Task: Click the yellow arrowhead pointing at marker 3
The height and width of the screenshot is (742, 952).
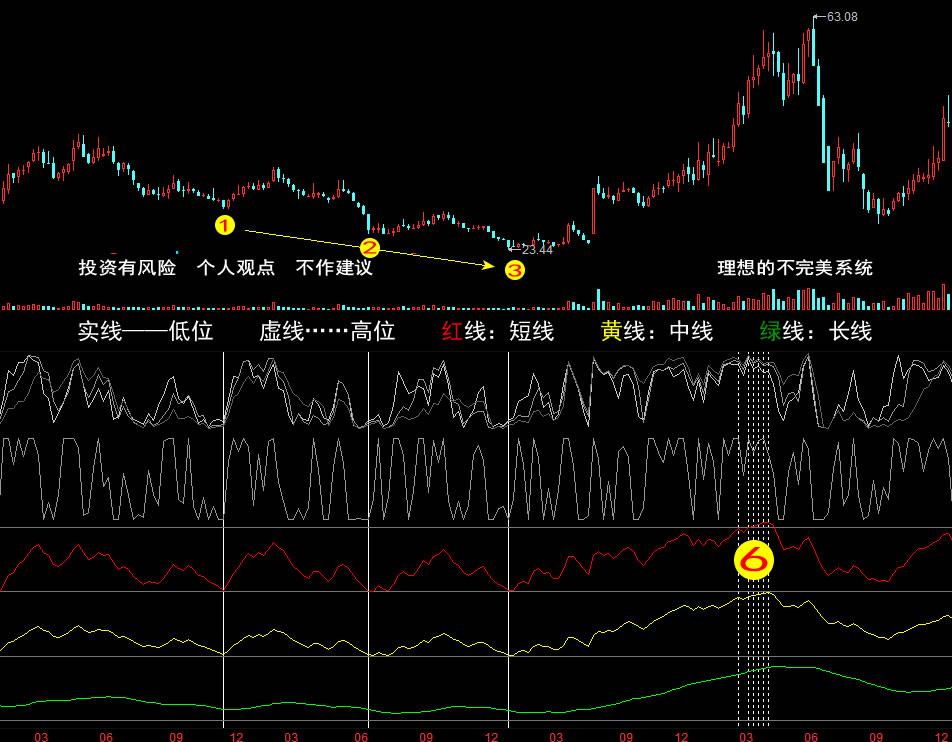Action: 490,265
